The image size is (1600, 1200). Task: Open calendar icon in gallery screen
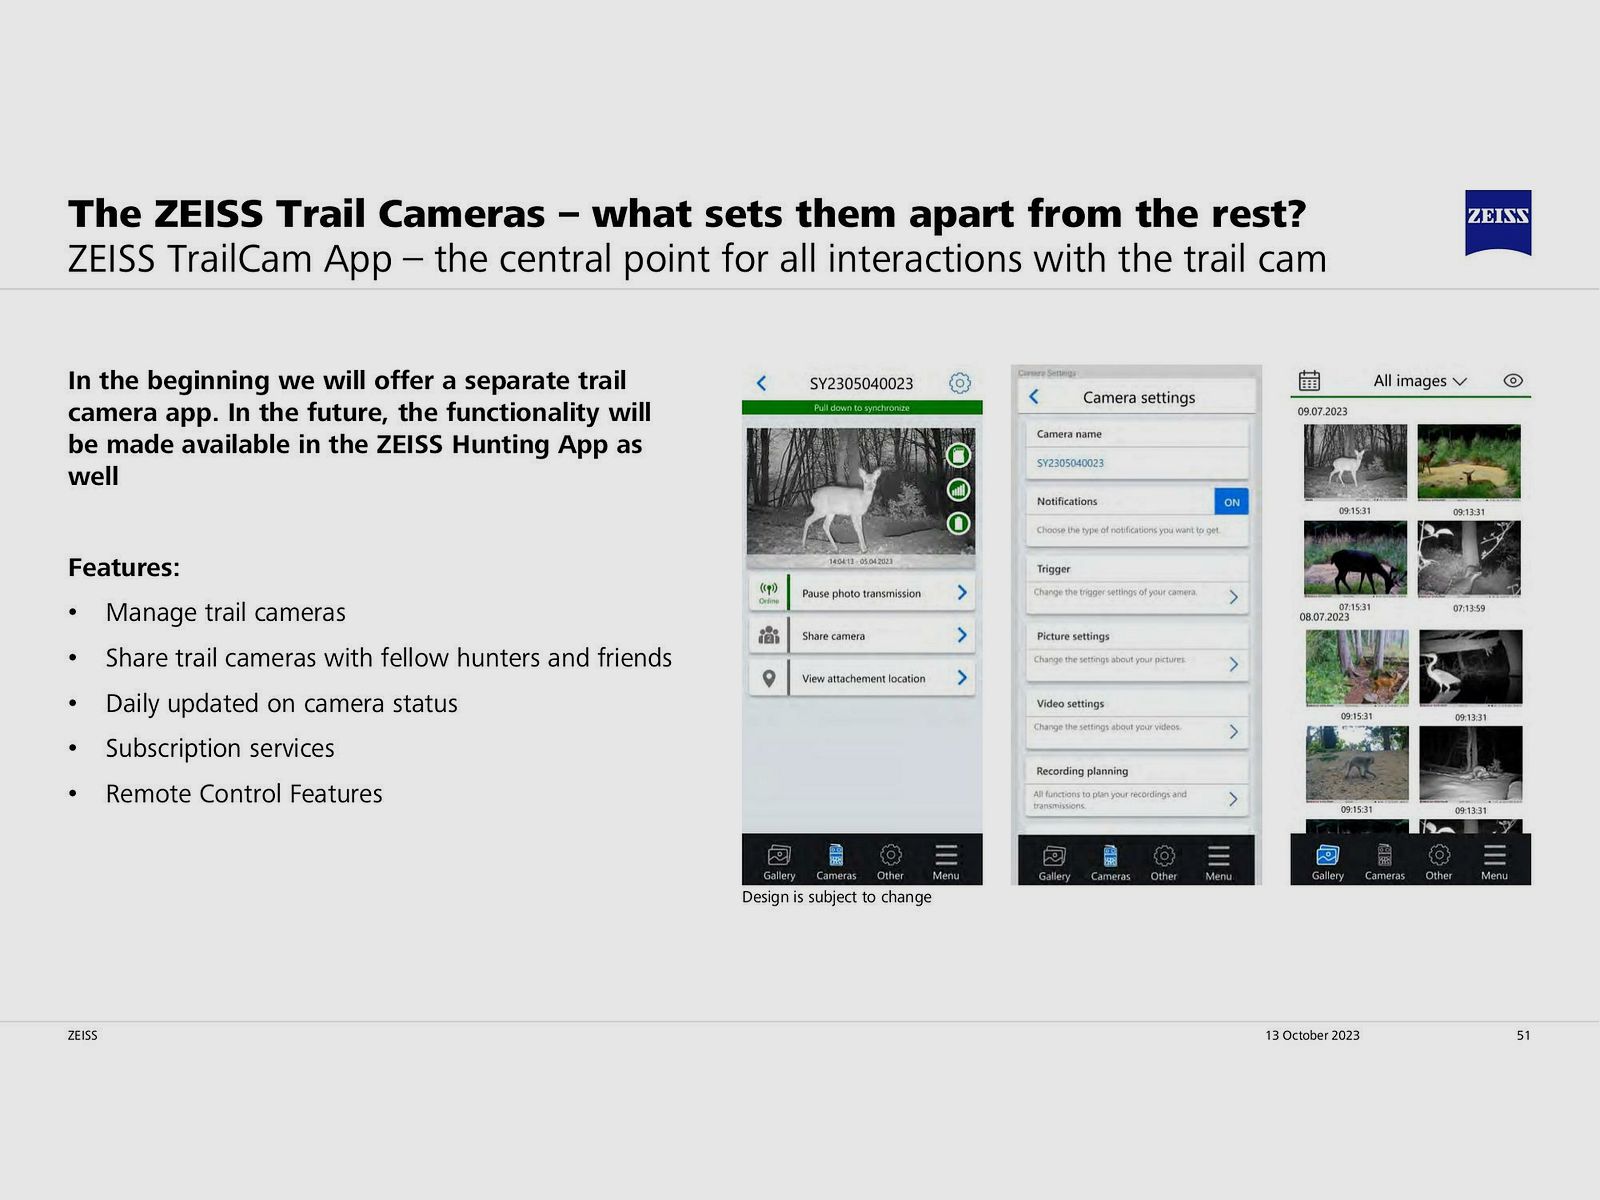pos(1309,380)
